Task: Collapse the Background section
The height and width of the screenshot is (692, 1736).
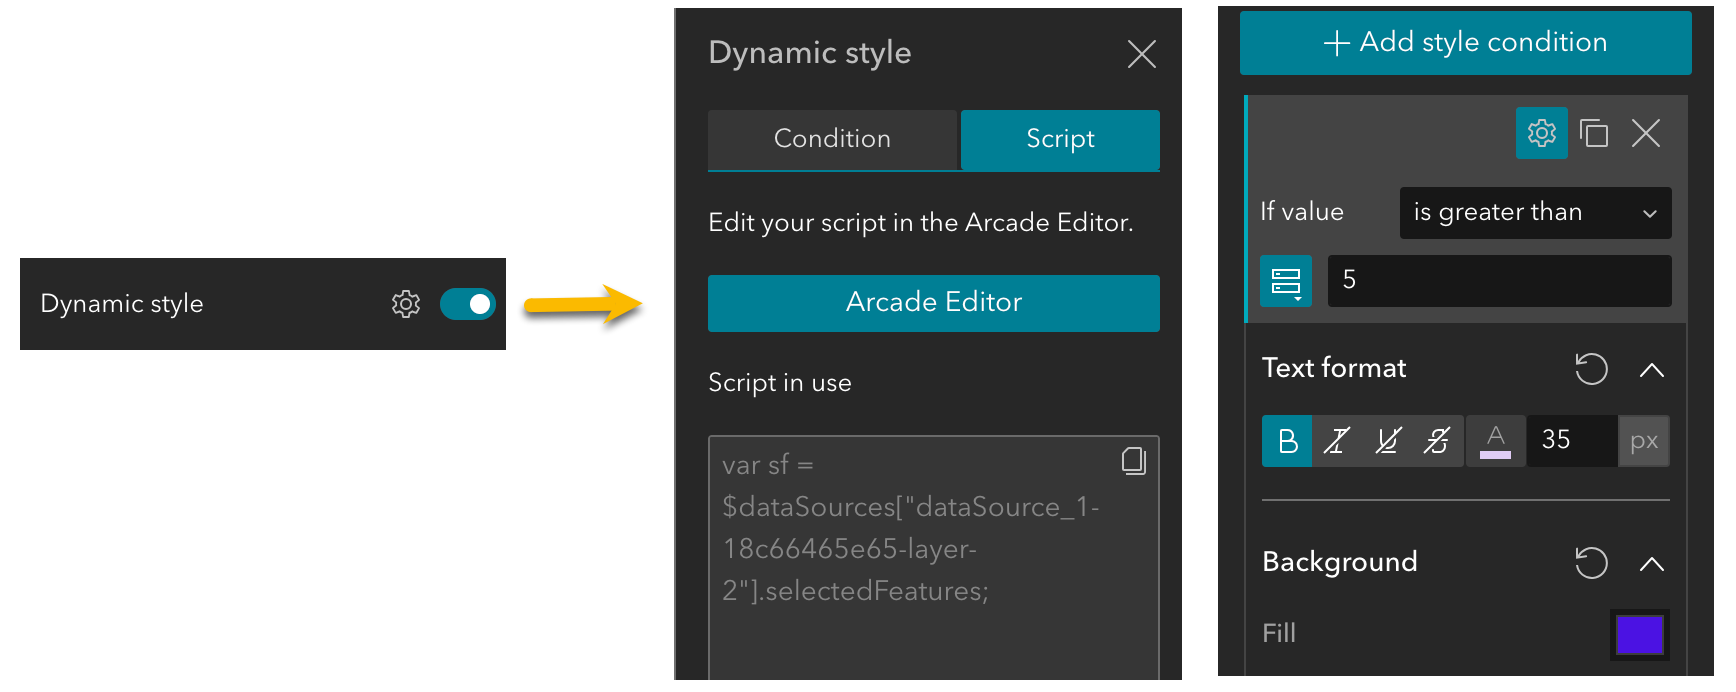Action: (x=1652, y=564)
